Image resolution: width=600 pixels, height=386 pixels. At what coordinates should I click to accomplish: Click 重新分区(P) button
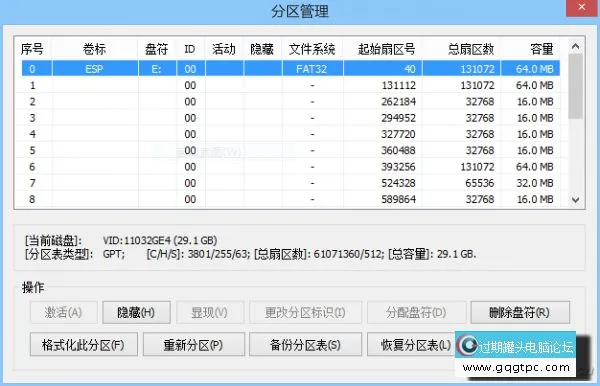coord(194,345)
